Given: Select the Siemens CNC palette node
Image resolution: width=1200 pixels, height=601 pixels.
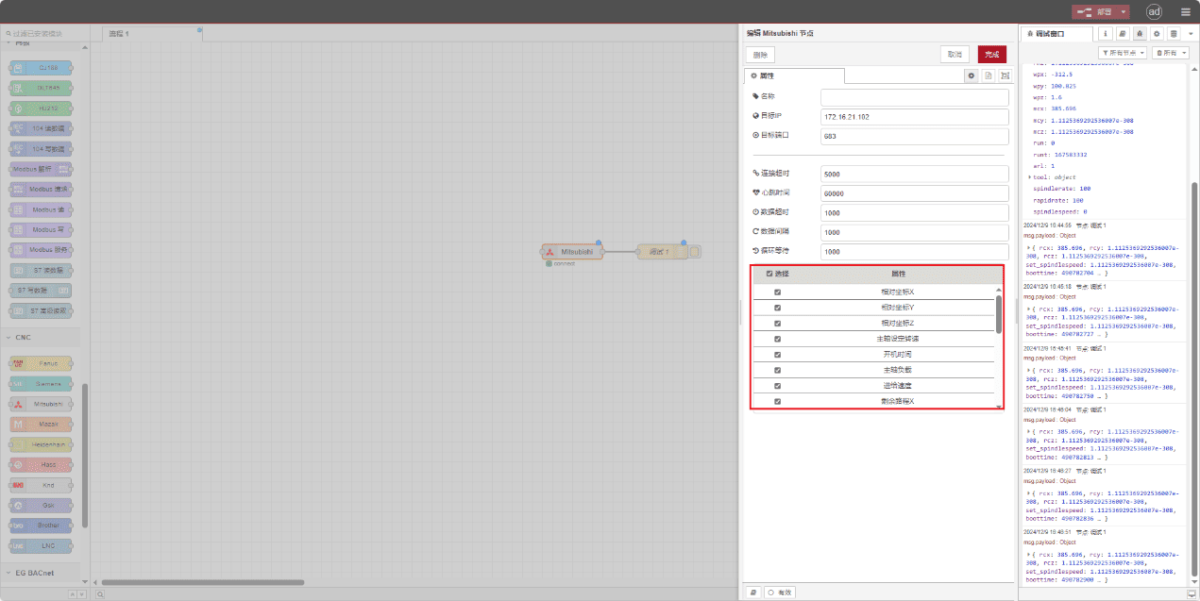Looking at the screenshot, I should pos(41,384).
